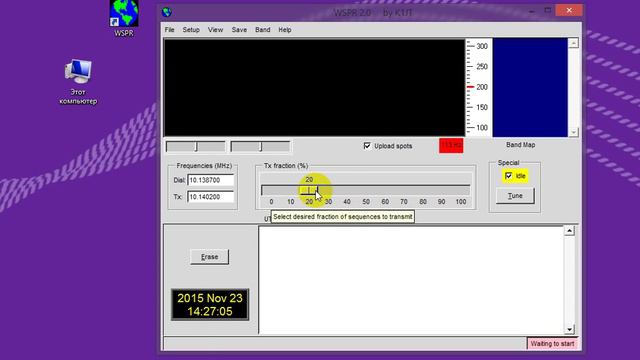Click the 50 mark under Tx fraction slider
The width and height of the screenshot is (640, 360).
[x=366, y=202]
